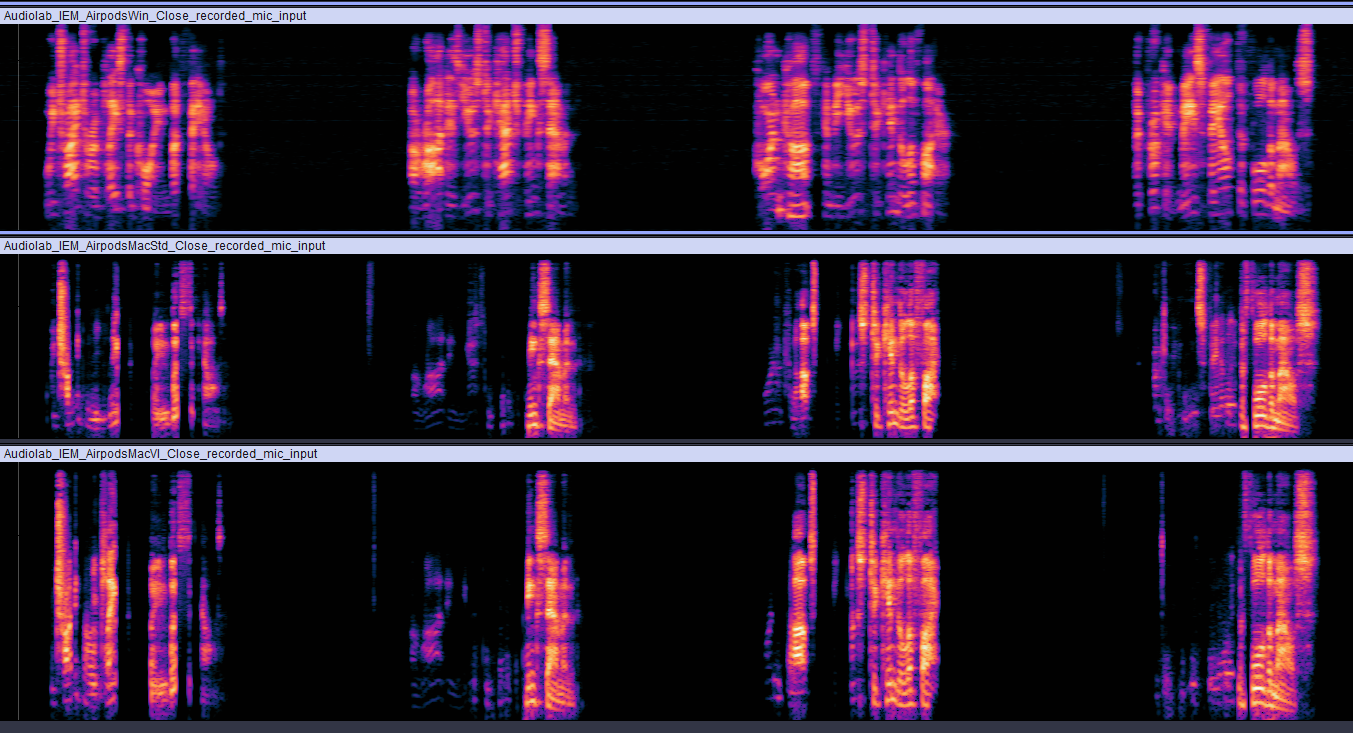Click divider between AirpodsMacStd and AirpodsMacVI tracks
The width and height of the screenshot is (1353, 733).
[x=676, y=442]
